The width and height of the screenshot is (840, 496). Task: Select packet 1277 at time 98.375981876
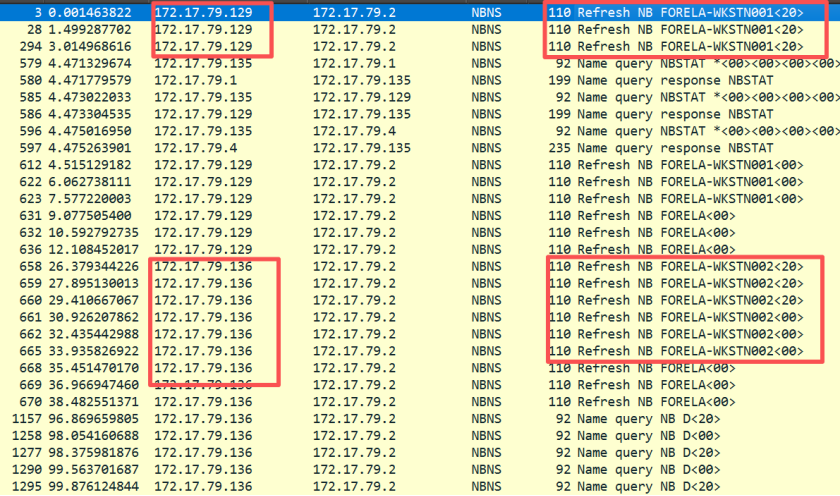pos(420,453)
